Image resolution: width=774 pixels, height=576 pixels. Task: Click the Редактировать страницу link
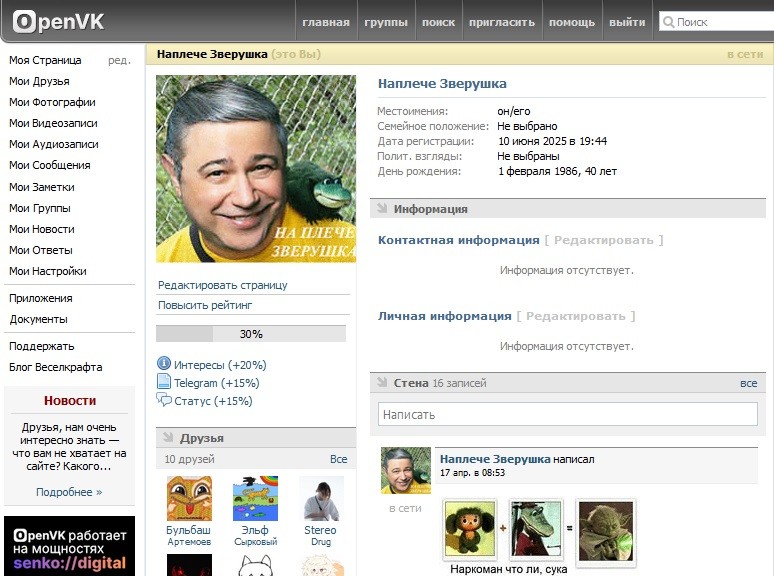tap(222, 285)
